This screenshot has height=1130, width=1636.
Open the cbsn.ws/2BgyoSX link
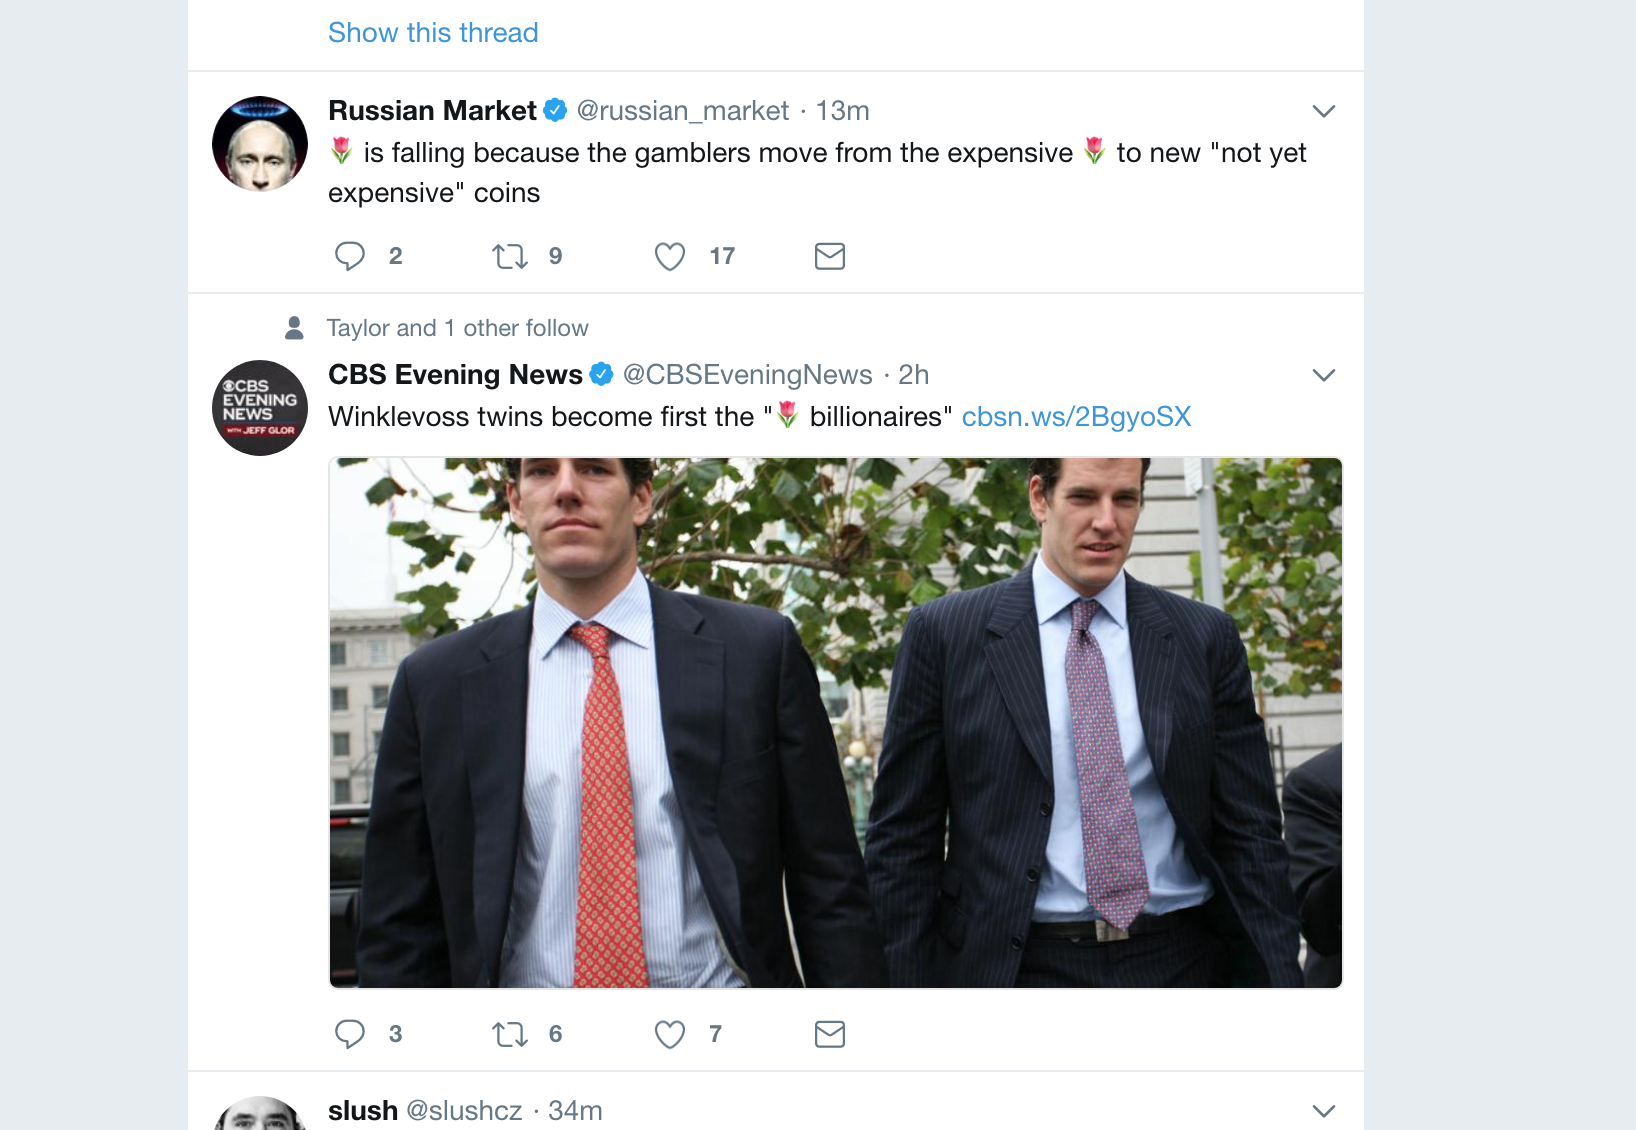[1076, 417]
